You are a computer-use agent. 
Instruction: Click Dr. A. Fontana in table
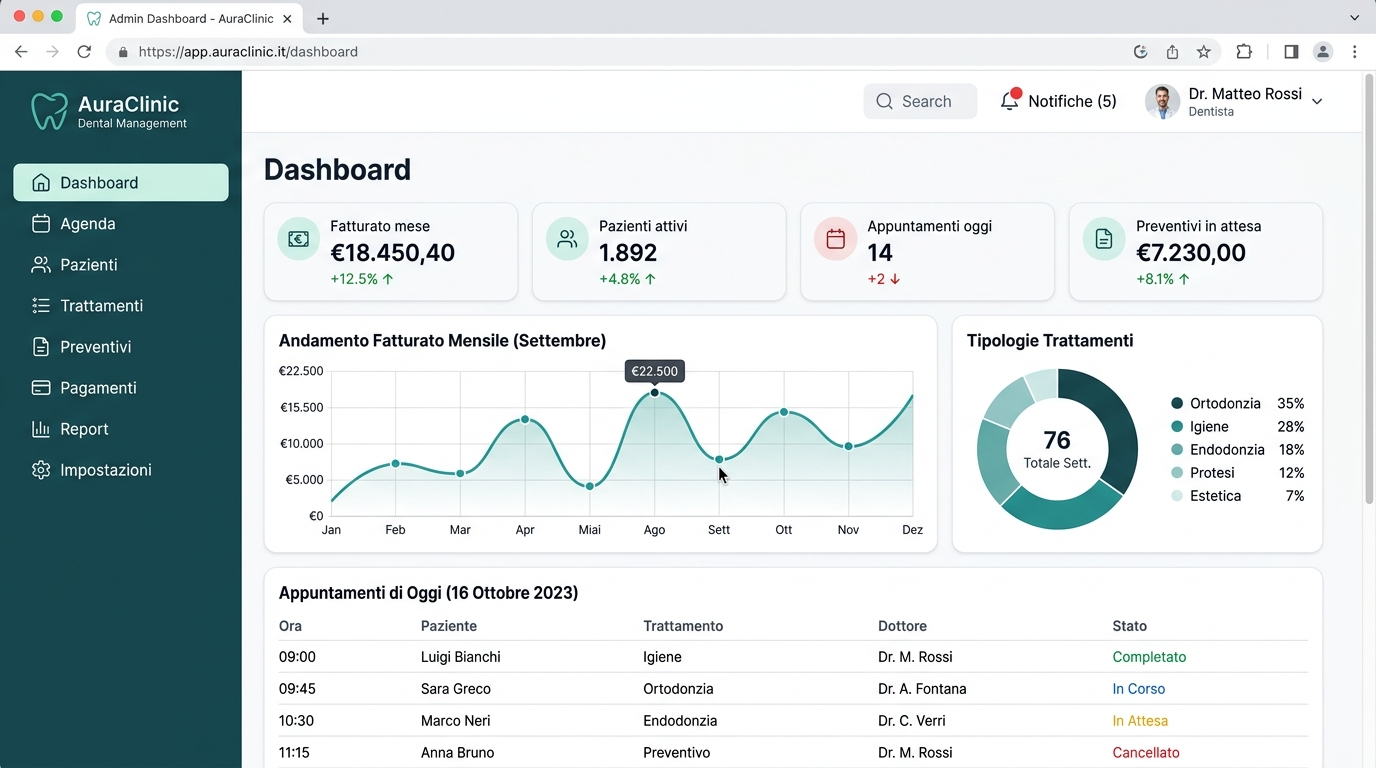pos(922,689)
